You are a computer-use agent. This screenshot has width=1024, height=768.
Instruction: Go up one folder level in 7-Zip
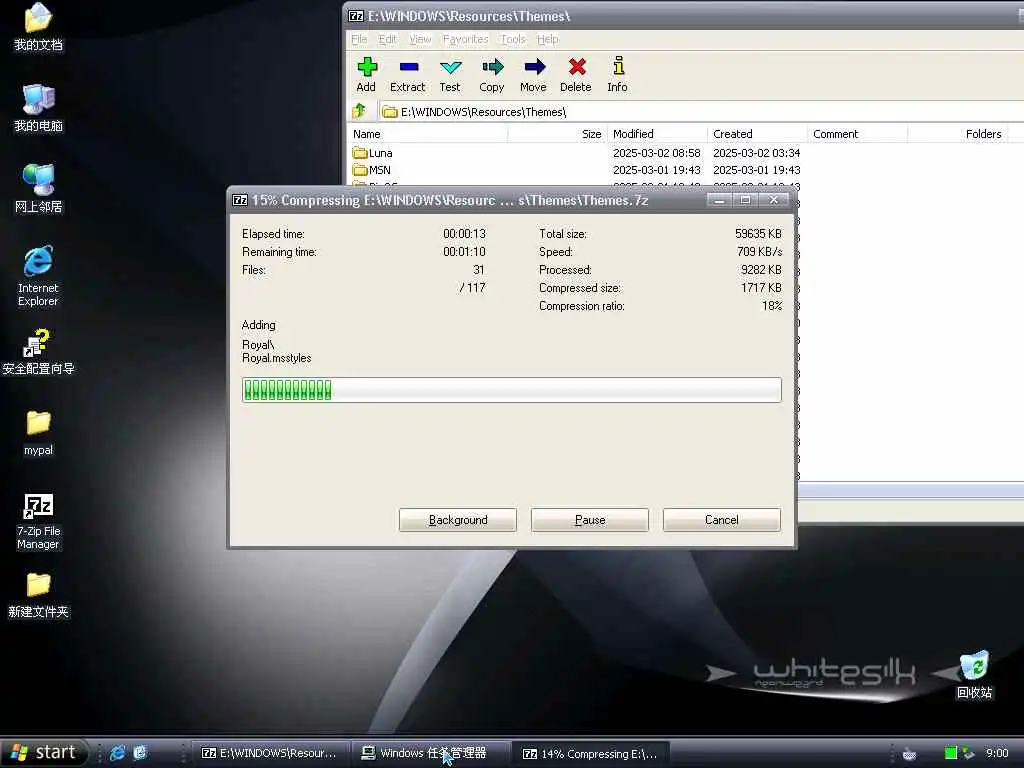pyautogui.click(x=359, y=111)
